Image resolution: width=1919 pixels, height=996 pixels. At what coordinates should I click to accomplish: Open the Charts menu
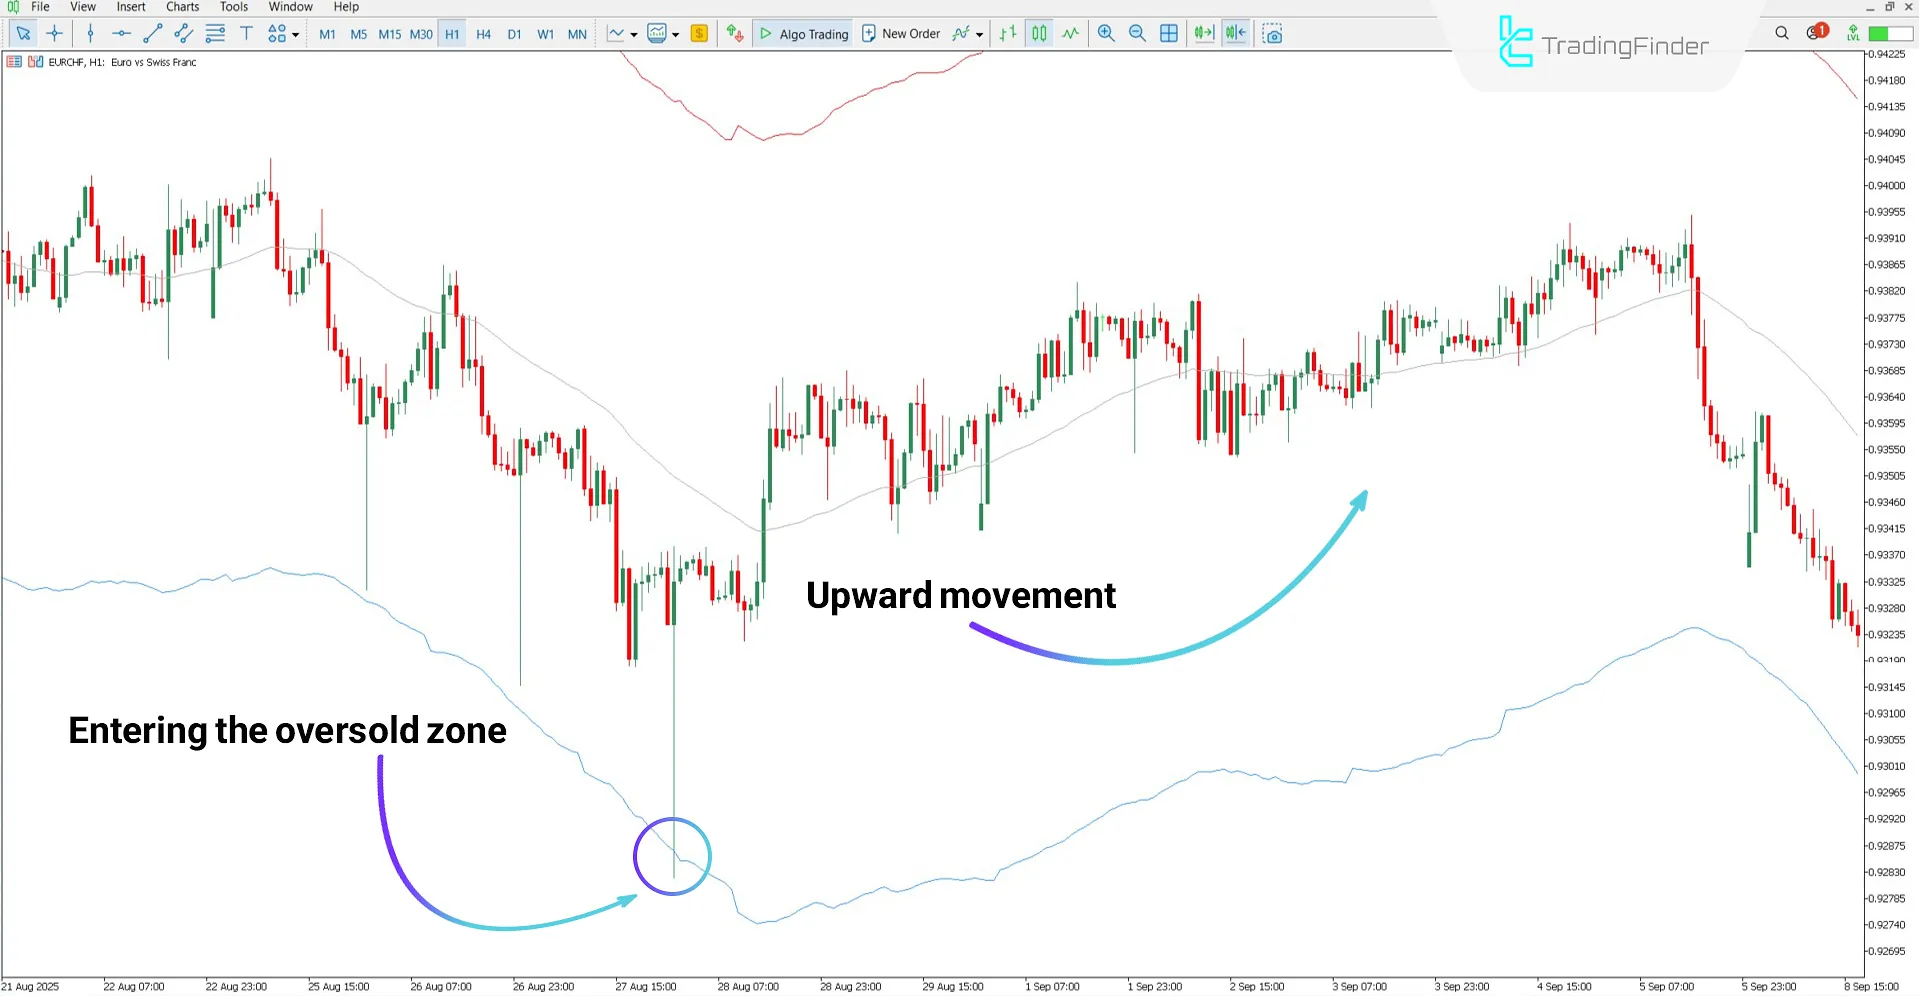182,7
